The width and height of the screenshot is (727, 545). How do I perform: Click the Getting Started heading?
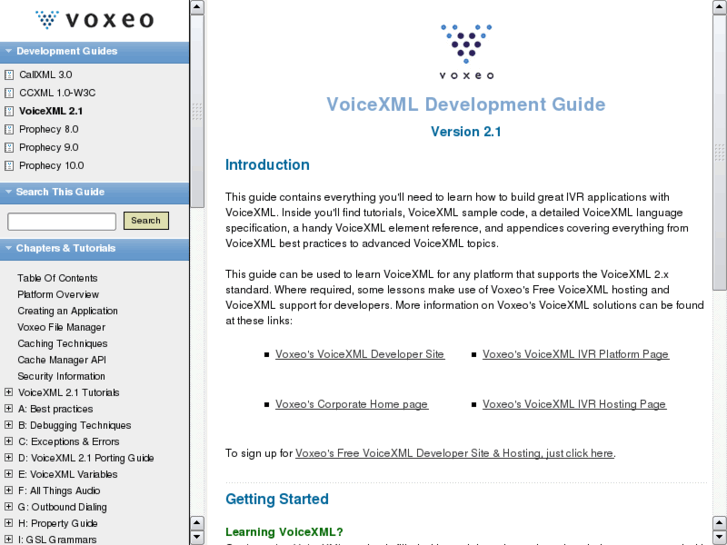pyautogui.click(x=277, y=499)
